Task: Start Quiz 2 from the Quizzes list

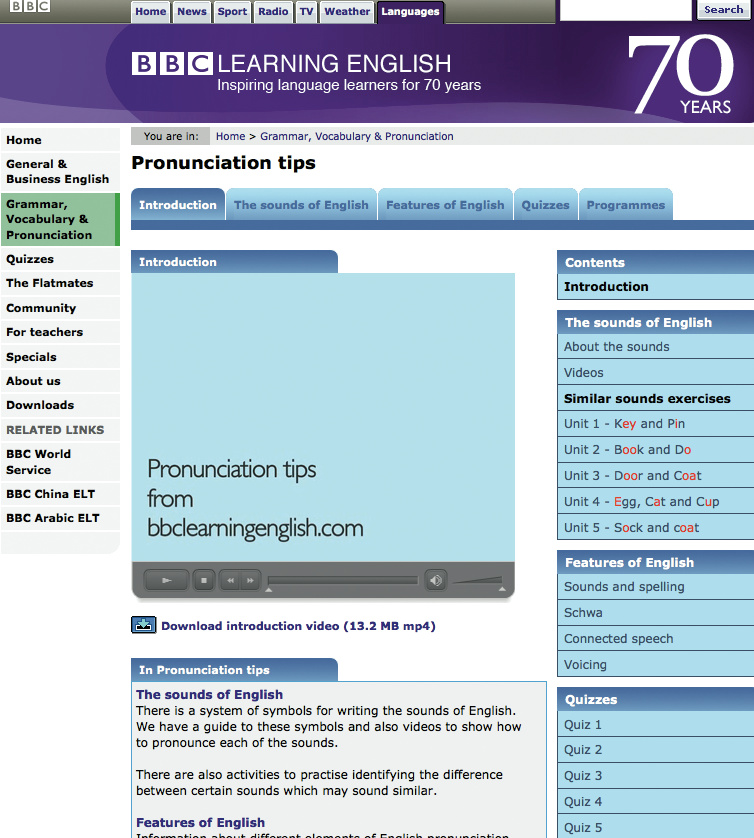Action: pyautogui.click(x=656, y=750)
